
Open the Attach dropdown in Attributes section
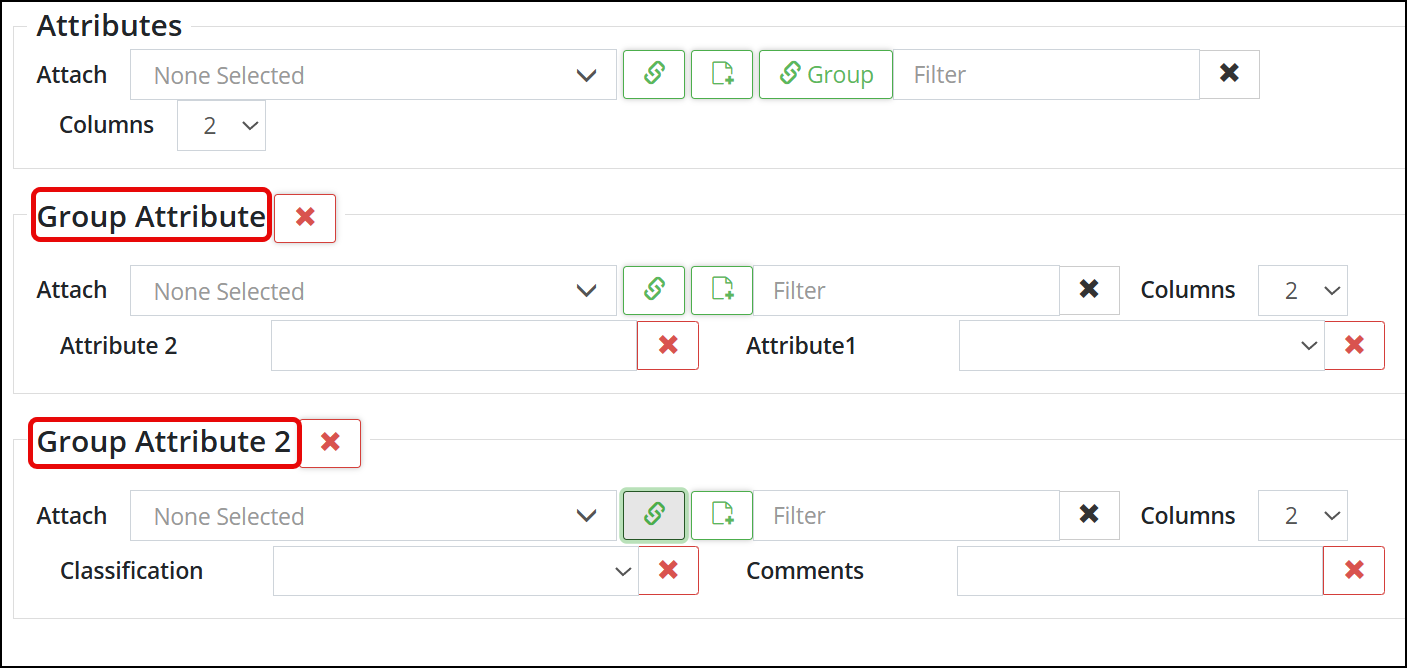pyautogui.click(x=373, y=75)
